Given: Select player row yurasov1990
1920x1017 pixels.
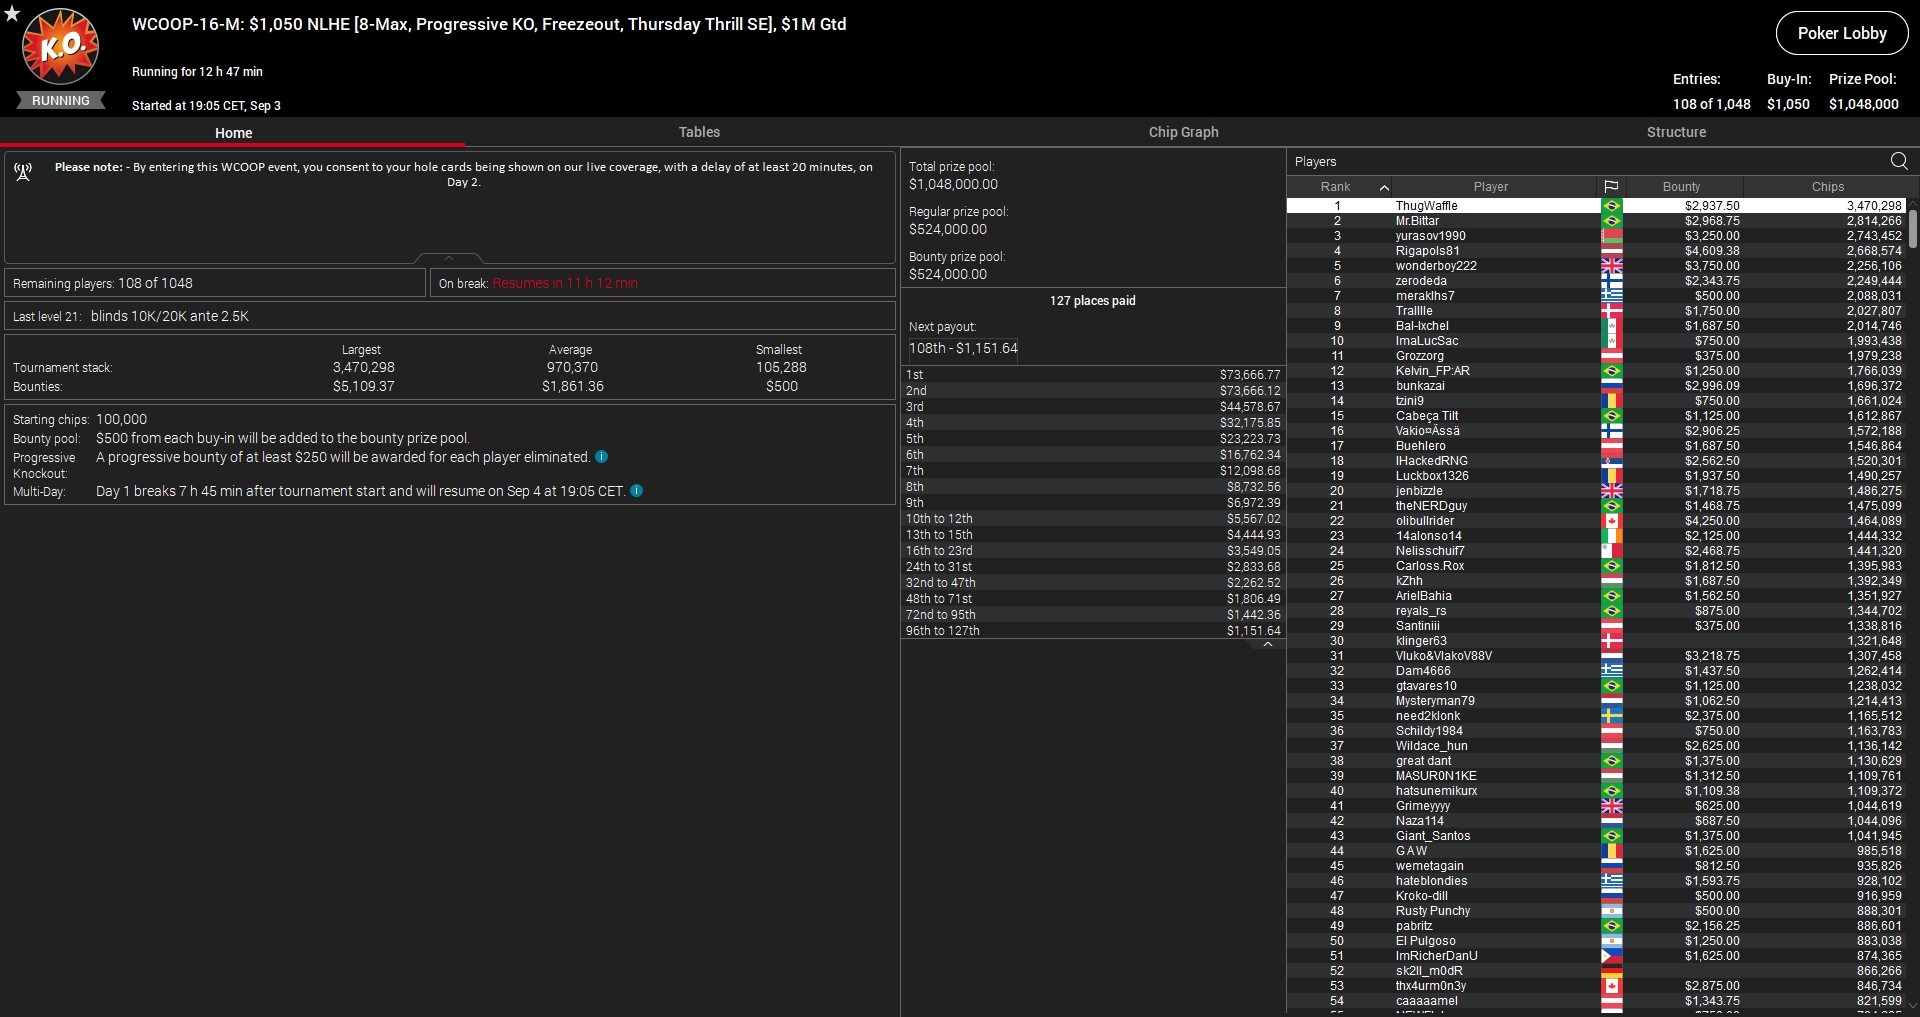Looking at the screenshot, I should 1596,236.
